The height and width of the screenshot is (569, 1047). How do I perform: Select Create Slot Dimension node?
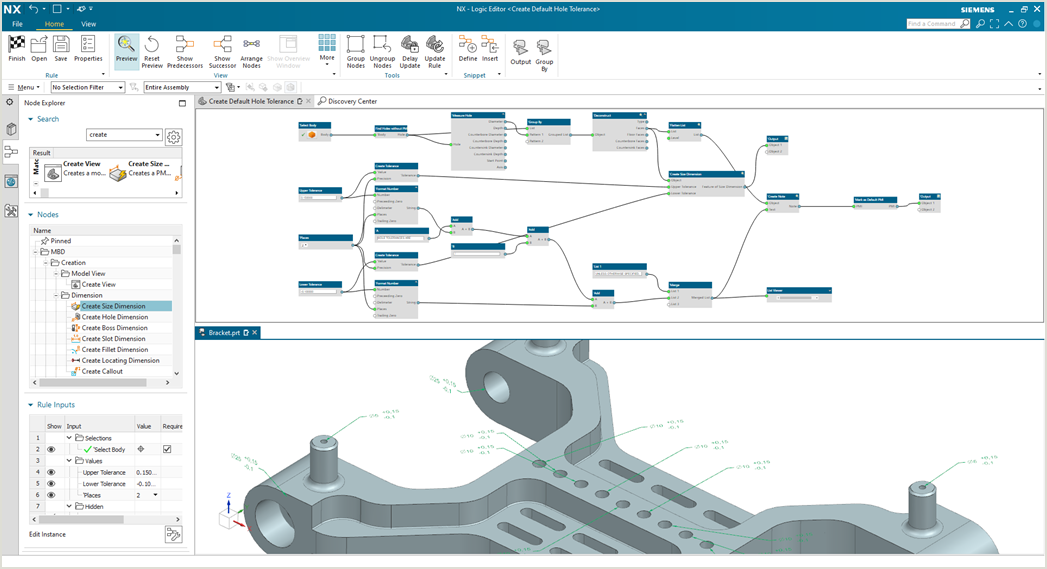click(114, 339)
